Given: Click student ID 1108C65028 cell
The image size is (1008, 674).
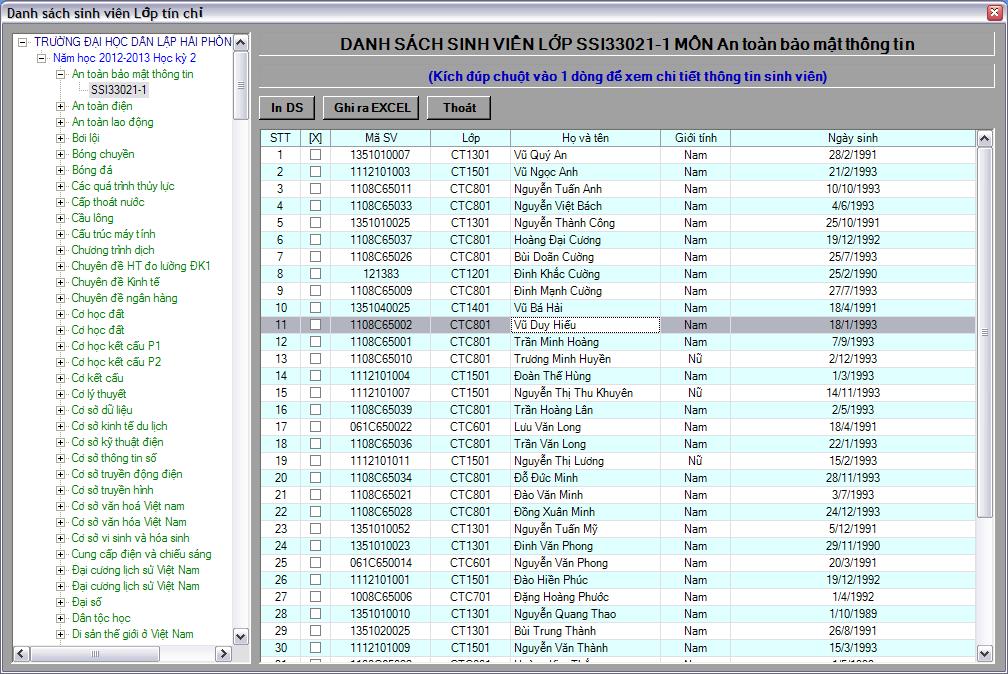Looking at the screenshot, I should 380,512.
